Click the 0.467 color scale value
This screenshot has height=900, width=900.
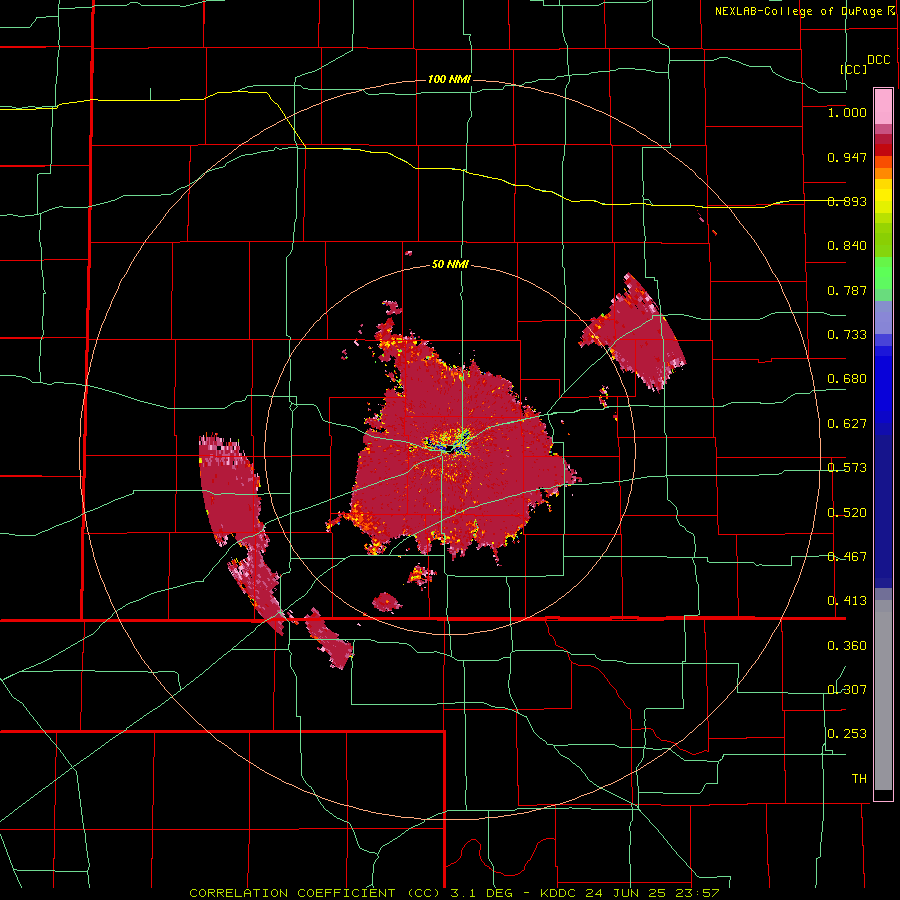click(847, 557)
